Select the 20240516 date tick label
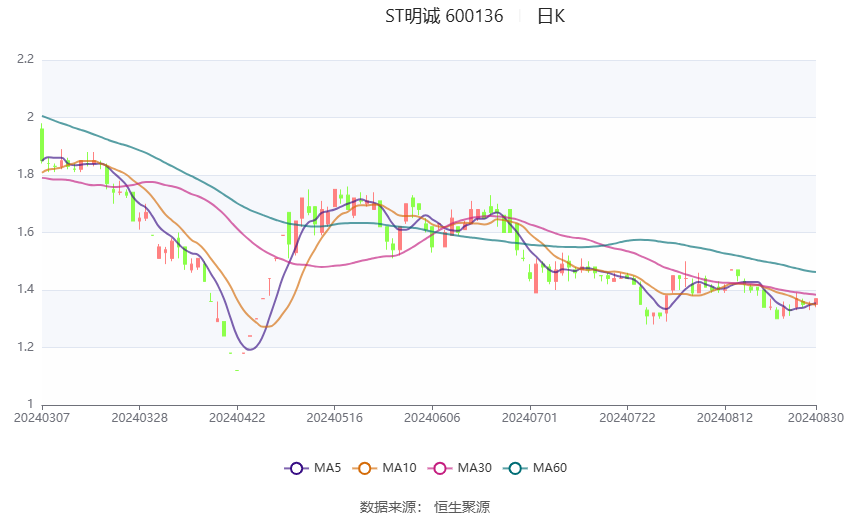This screenshot has width=850, height=517. [x=334, y=418]
